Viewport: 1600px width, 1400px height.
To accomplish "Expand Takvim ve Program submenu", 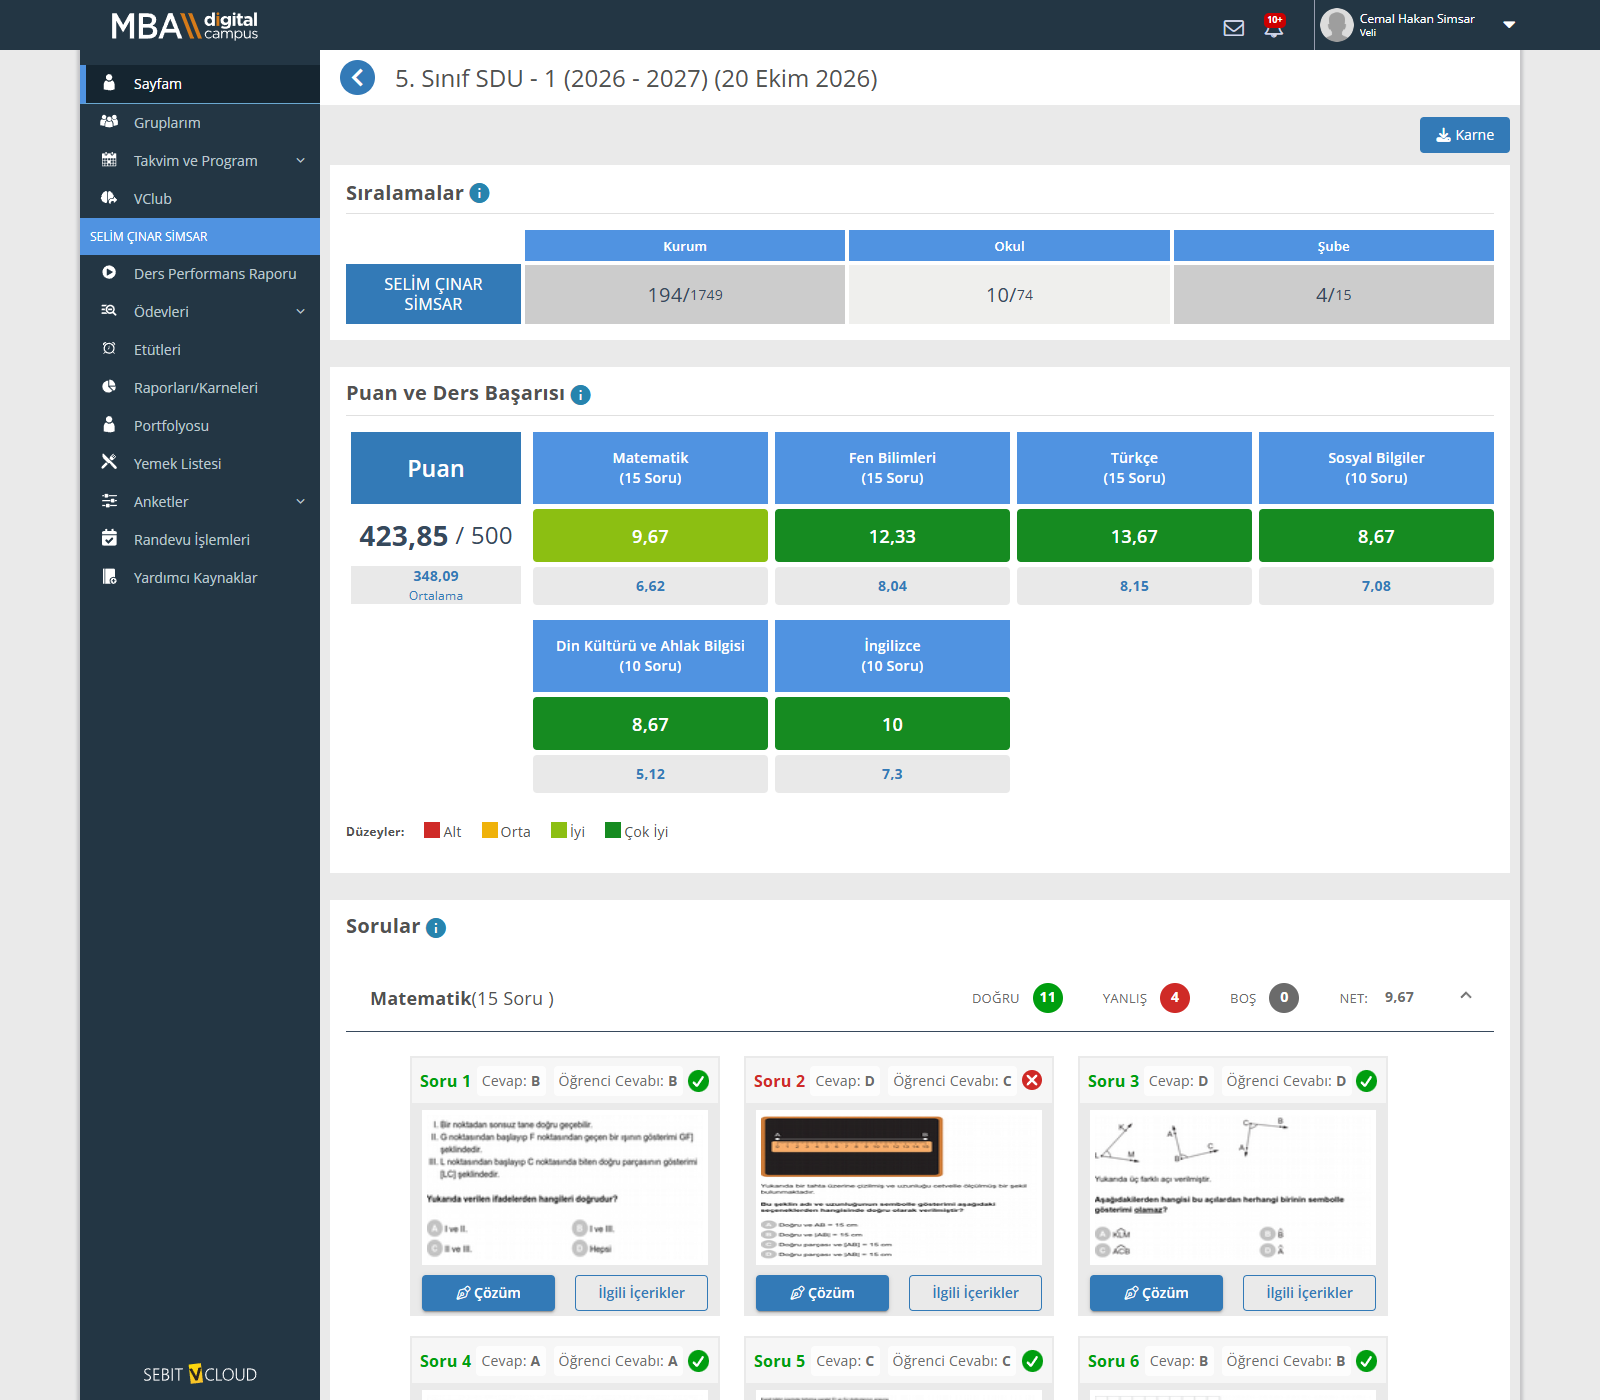I will [300, 160].
